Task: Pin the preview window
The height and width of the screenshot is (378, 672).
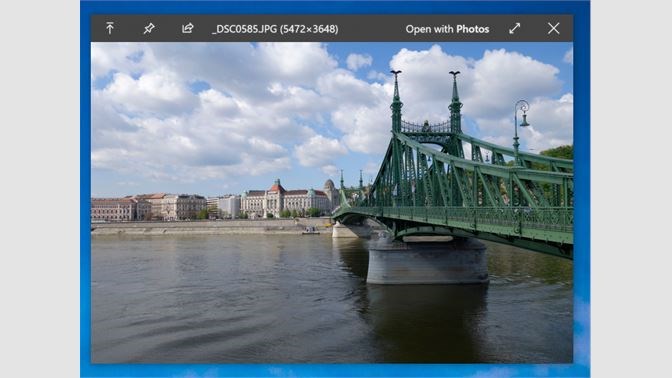Action: coord(149,29)
